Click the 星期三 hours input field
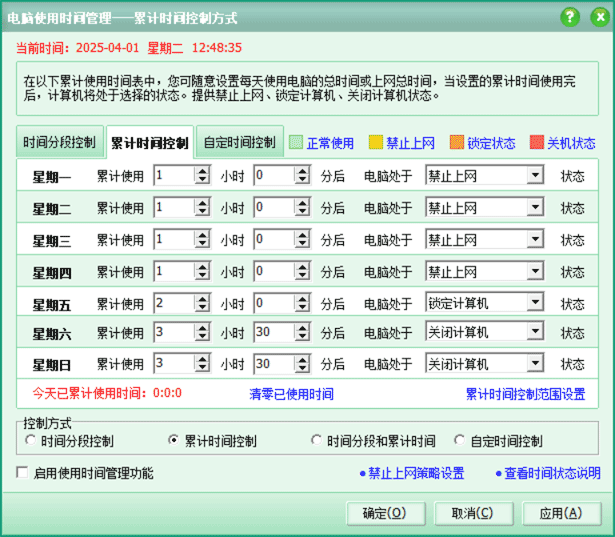615x537 pixels. (x=173, y=239)
